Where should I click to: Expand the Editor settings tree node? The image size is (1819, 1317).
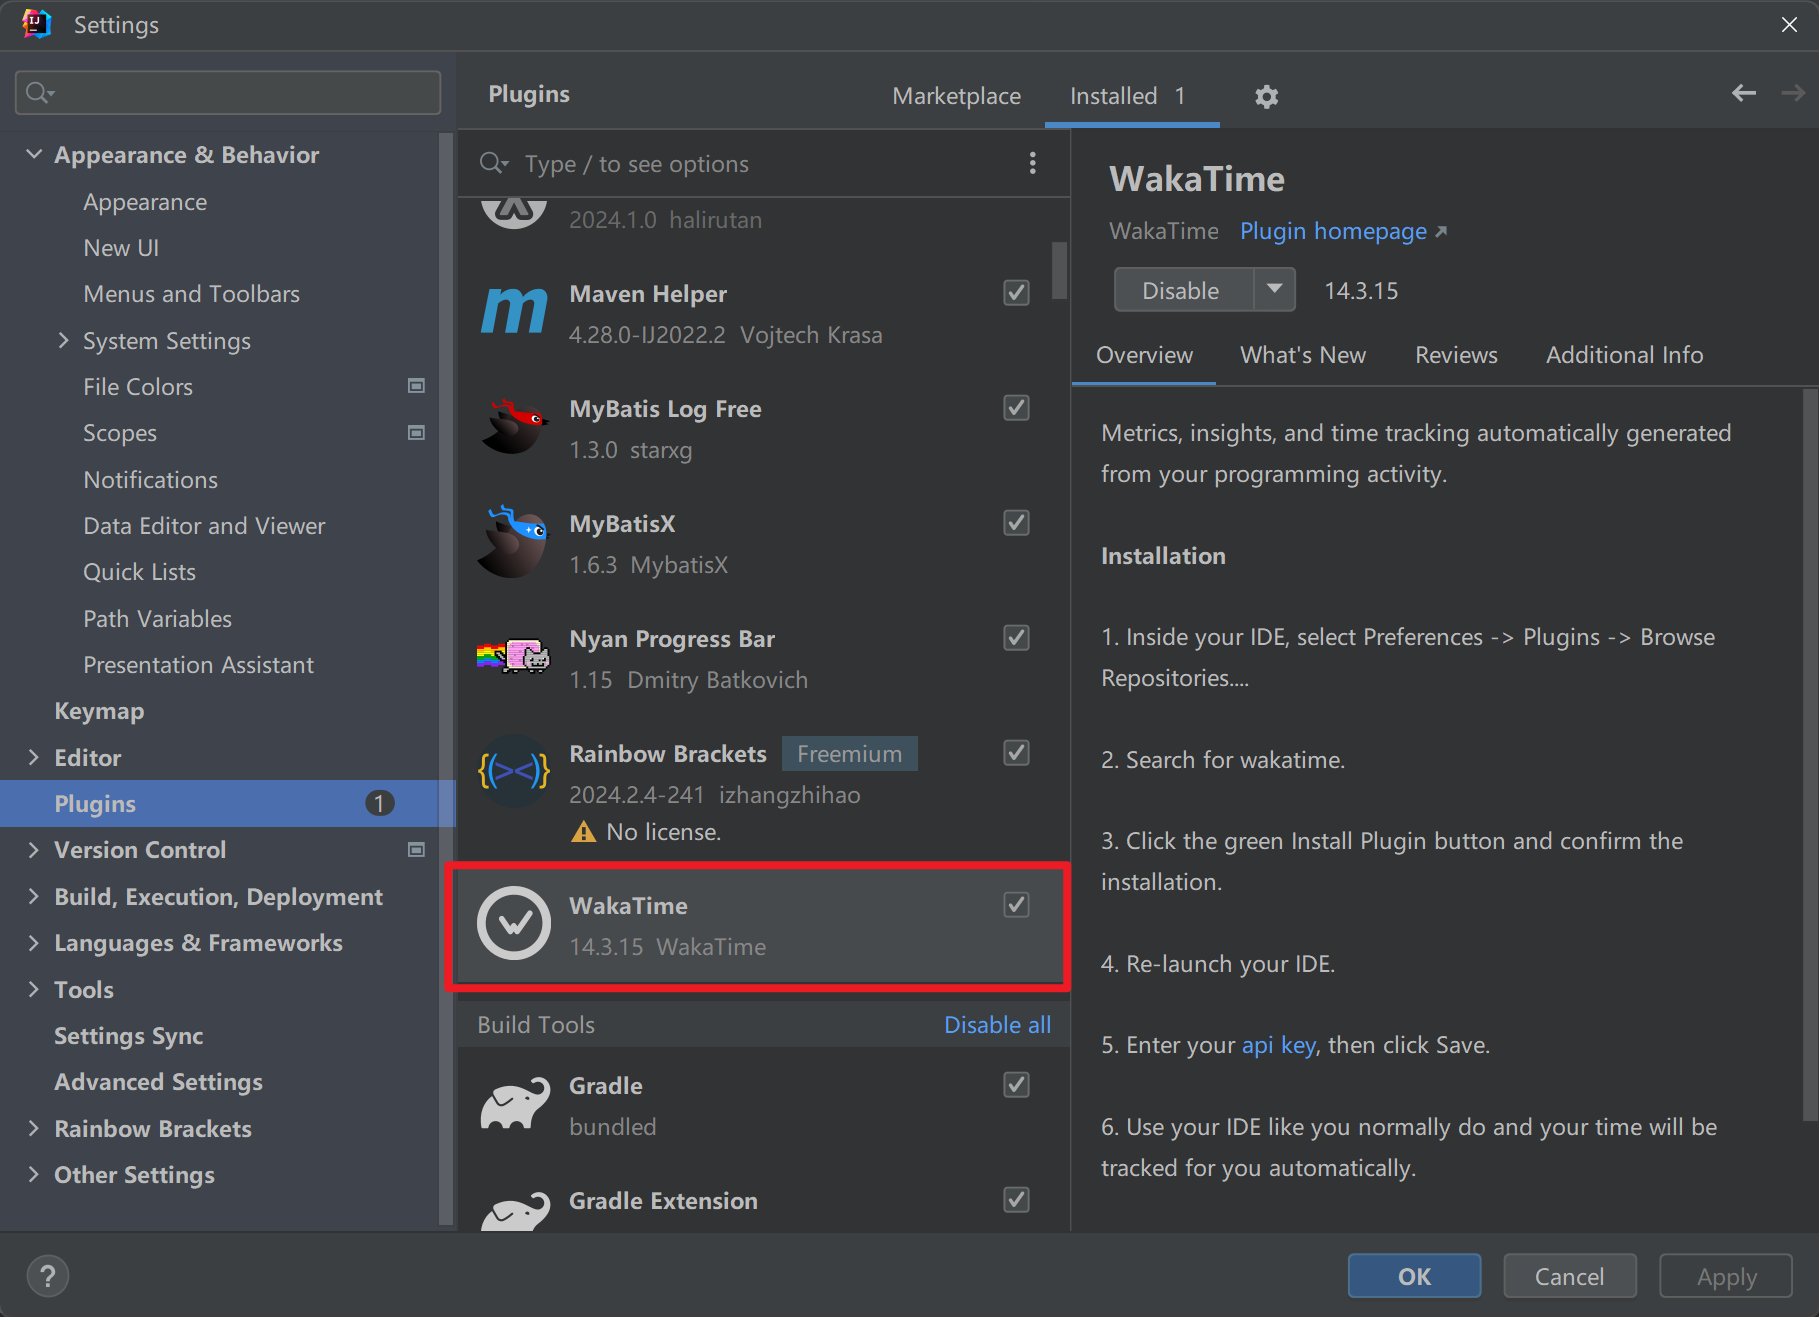(34, 758)
